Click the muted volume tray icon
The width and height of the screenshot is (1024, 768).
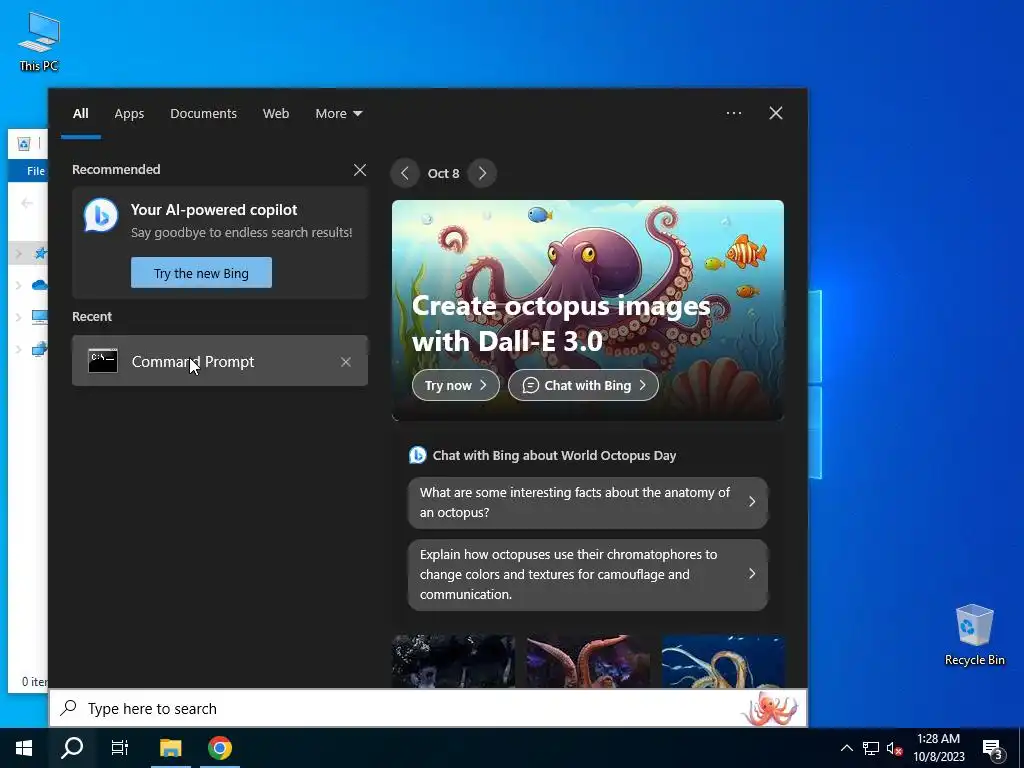(894, 748)
